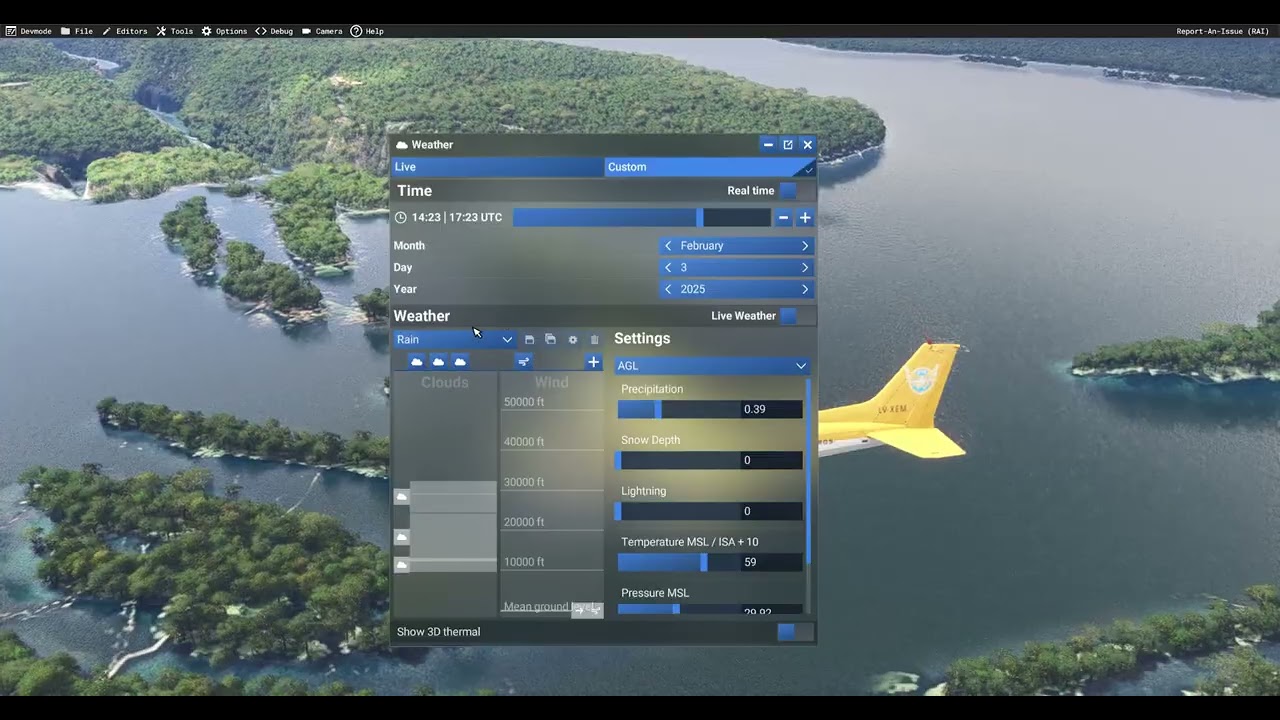Screen dimensions: 1280x720
Task: Open the Tools menu
Action: (174, 31)
